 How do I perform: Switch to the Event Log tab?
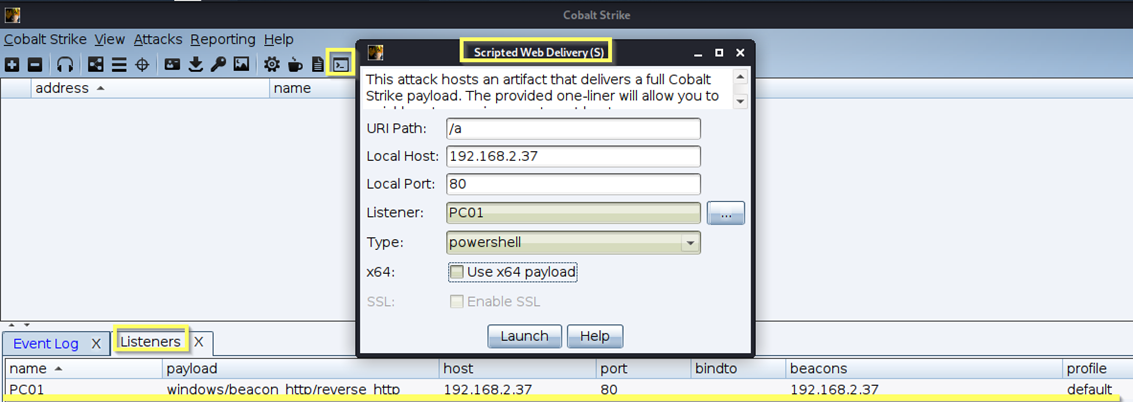point(46,343)
